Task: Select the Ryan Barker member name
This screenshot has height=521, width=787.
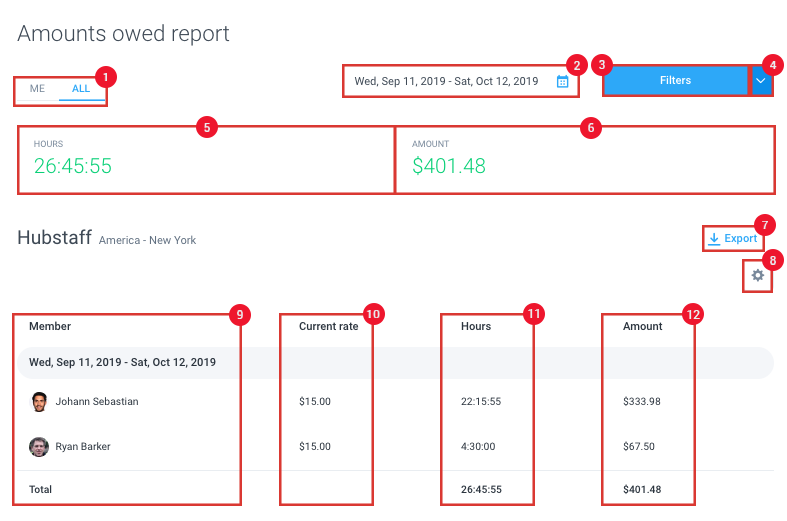Action: tap(83, 446)
